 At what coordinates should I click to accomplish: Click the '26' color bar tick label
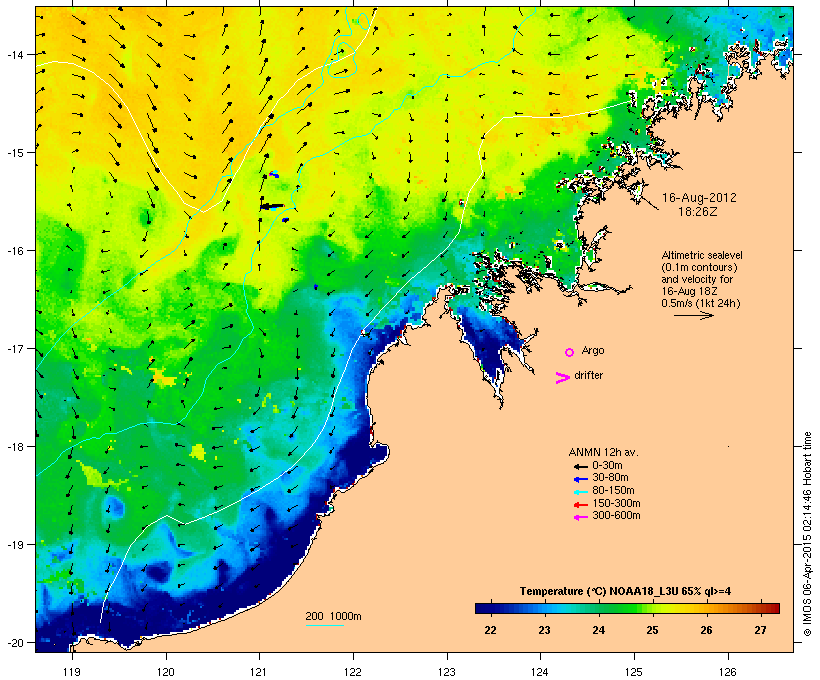[706, 630]
